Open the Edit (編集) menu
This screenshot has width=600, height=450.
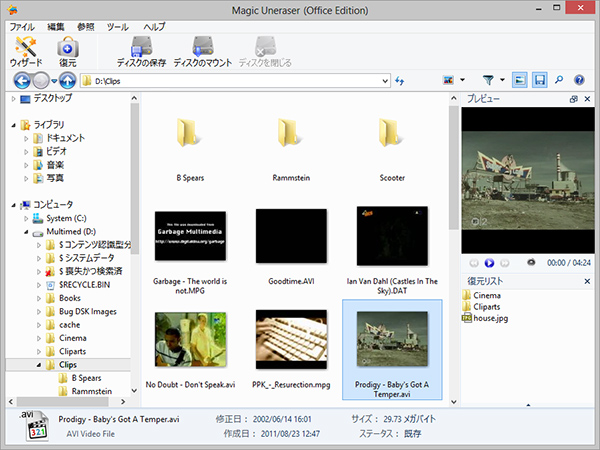[56, 27]
